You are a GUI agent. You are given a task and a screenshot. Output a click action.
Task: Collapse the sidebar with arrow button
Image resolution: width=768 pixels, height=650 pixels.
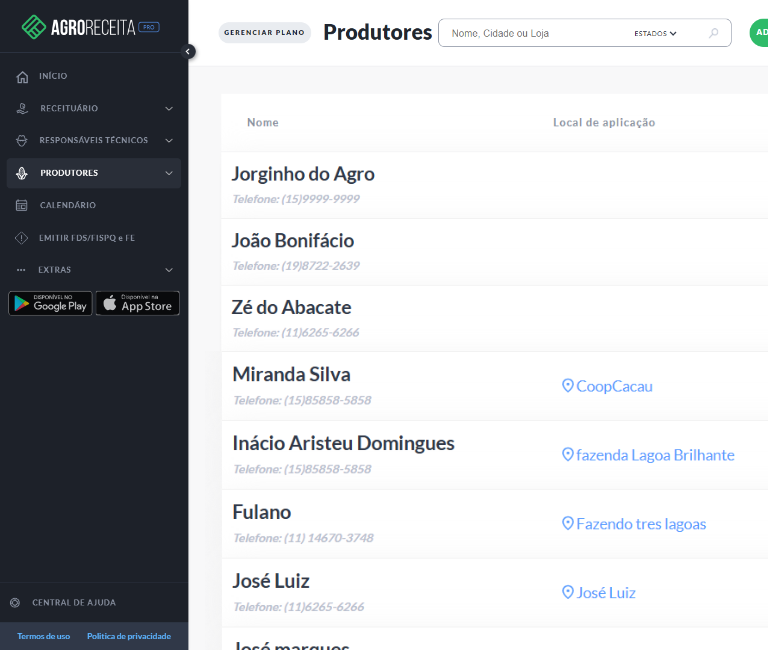tap(189, 52)
